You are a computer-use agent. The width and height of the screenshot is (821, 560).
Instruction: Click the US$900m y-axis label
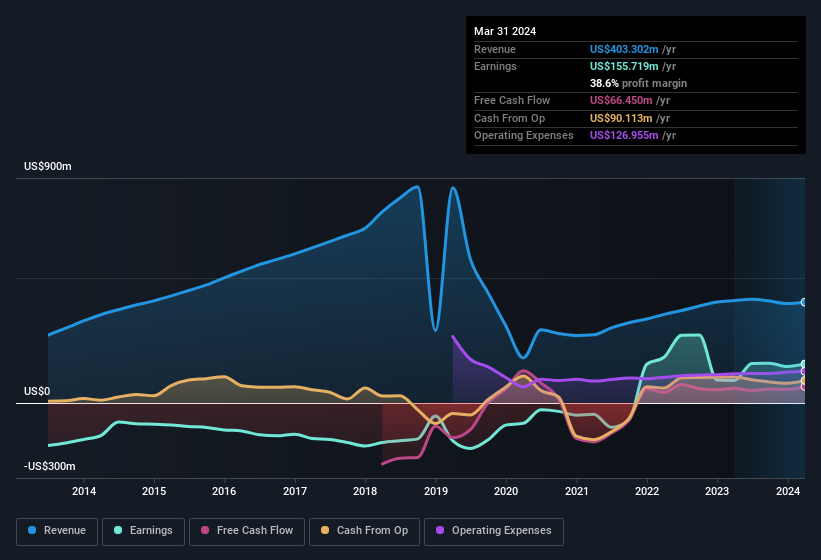click(x=48, y=167)
